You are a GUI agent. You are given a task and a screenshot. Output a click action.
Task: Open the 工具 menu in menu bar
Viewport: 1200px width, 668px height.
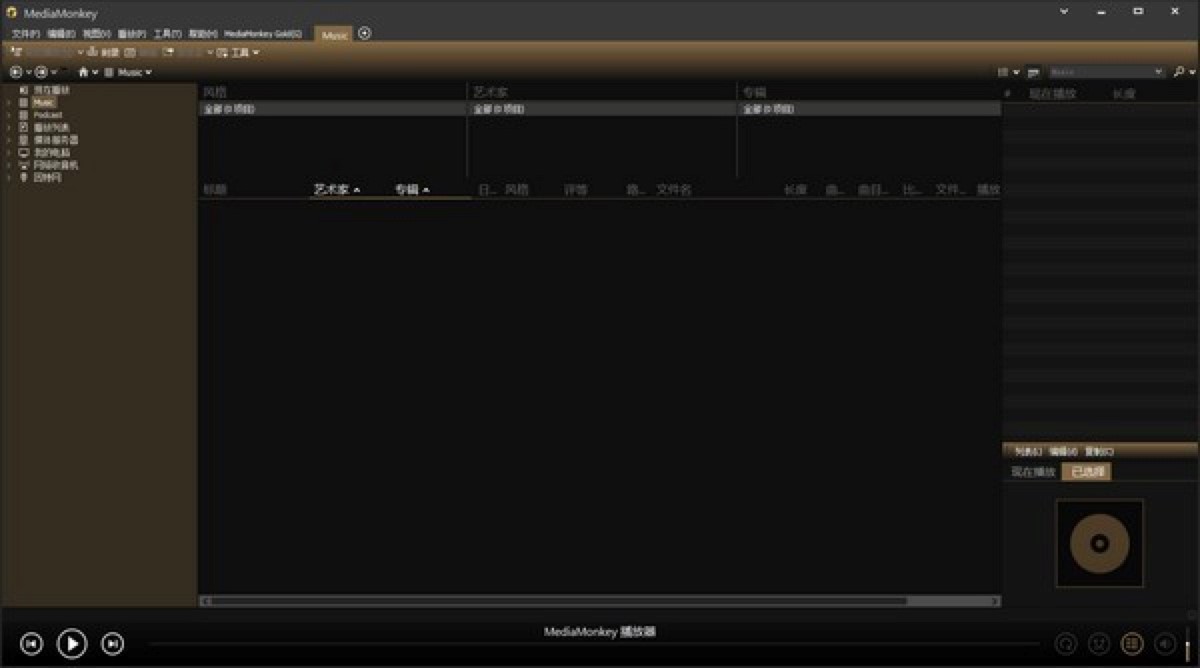167,34
